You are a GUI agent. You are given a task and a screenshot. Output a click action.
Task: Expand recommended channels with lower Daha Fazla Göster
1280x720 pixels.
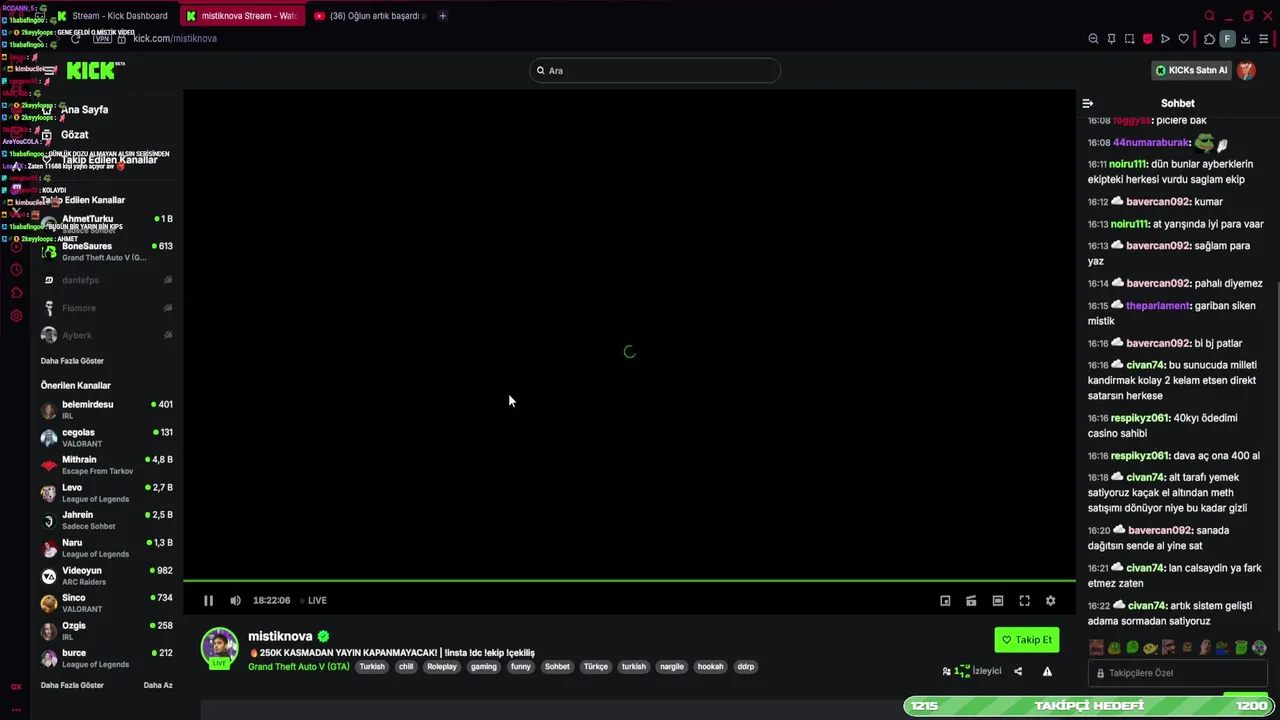coord(72,686)
